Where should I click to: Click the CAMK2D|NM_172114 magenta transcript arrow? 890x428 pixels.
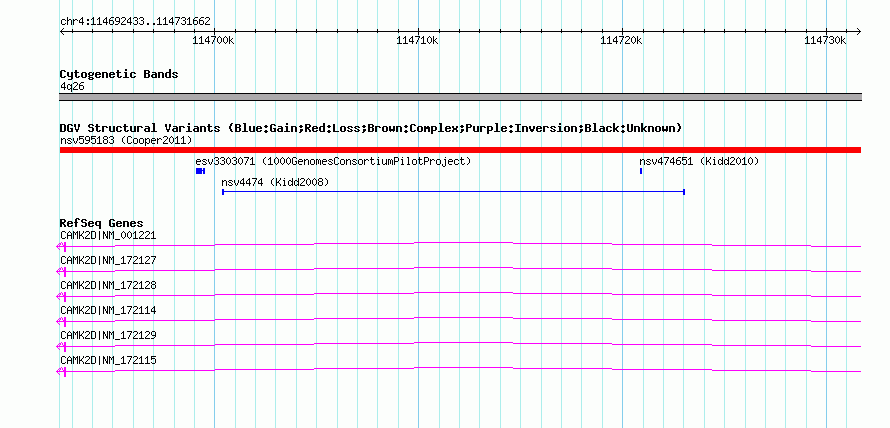[x=62, y=321]
